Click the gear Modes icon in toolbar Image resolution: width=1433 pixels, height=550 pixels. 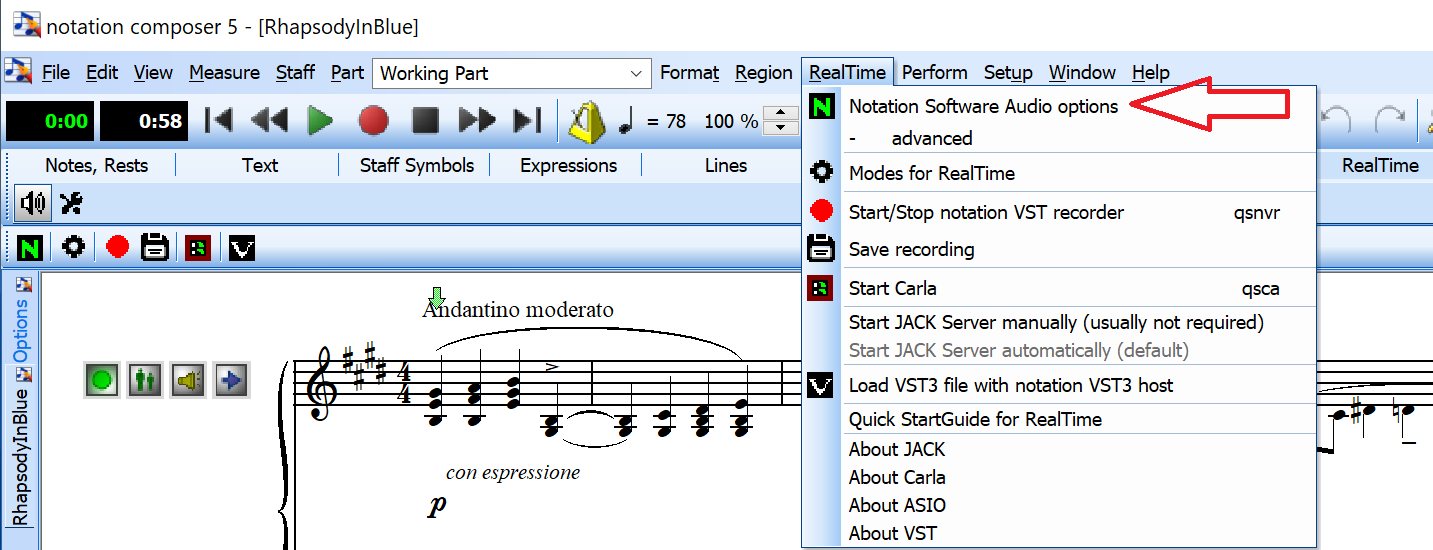pos(73,247)
